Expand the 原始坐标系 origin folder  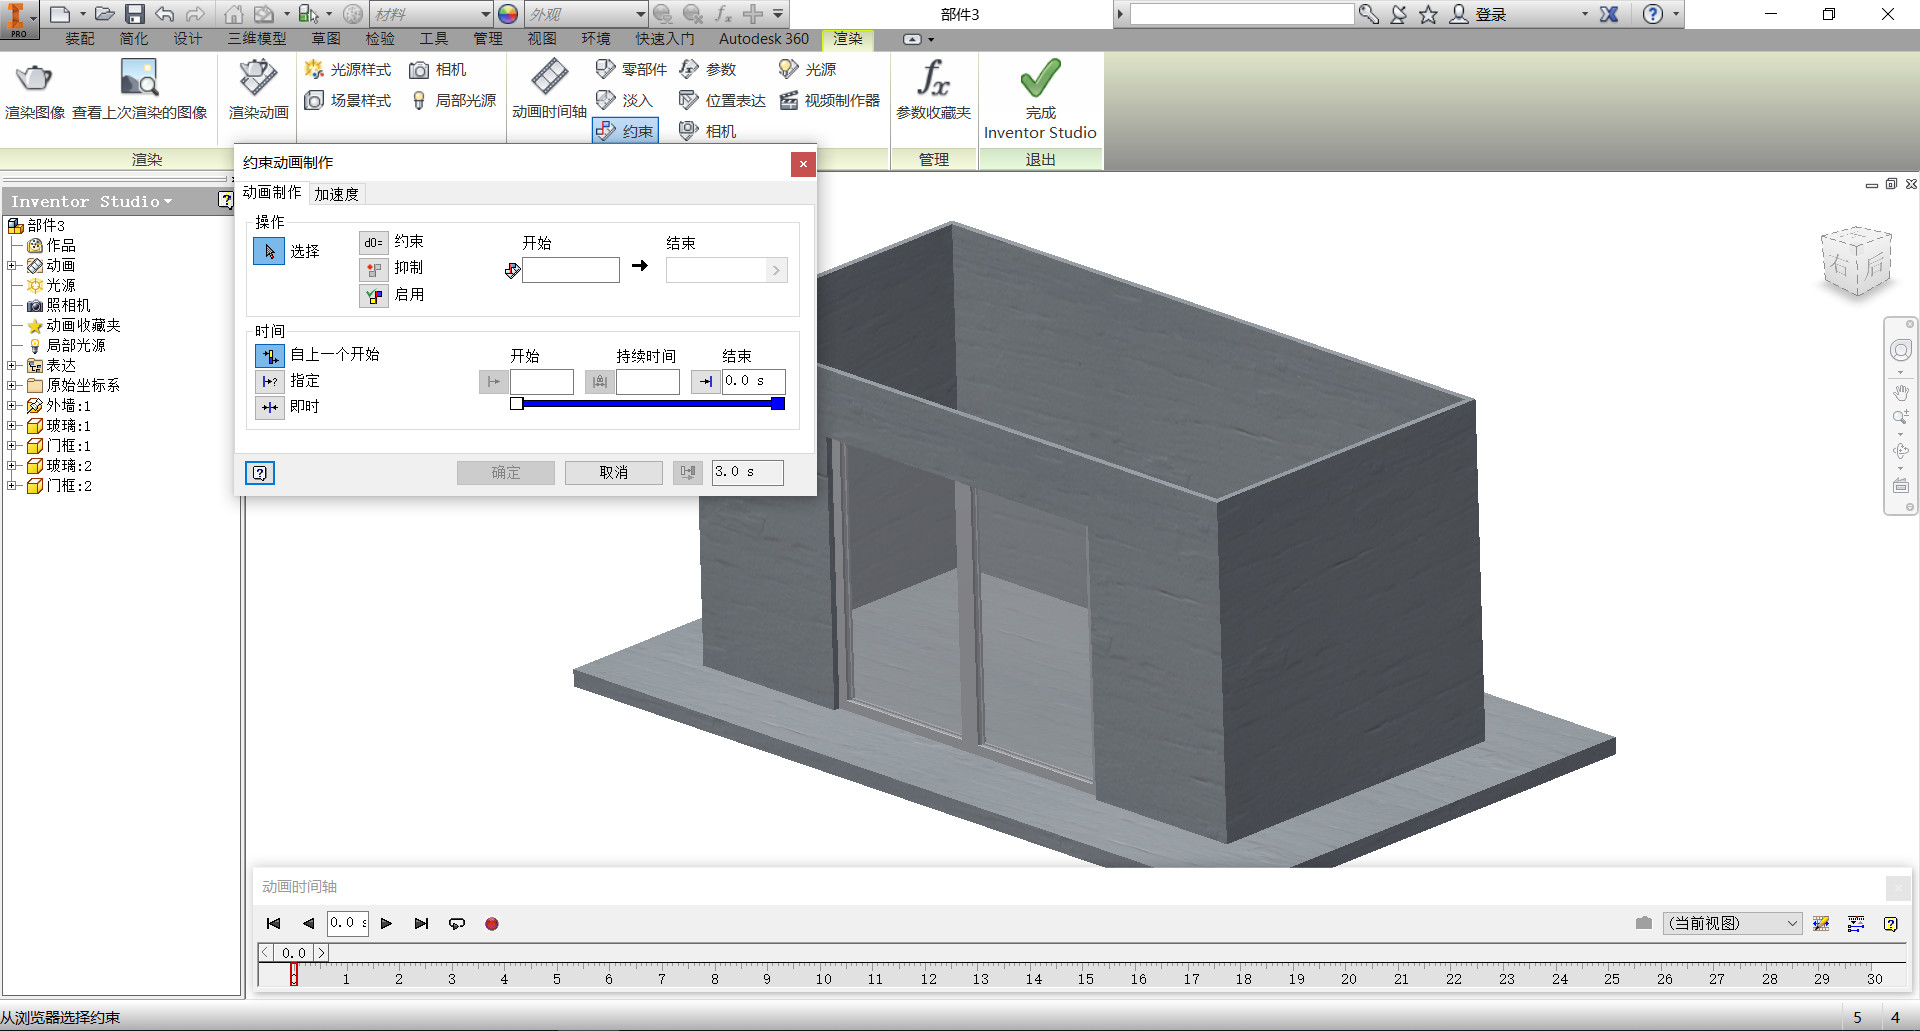[x=12, y=385]
